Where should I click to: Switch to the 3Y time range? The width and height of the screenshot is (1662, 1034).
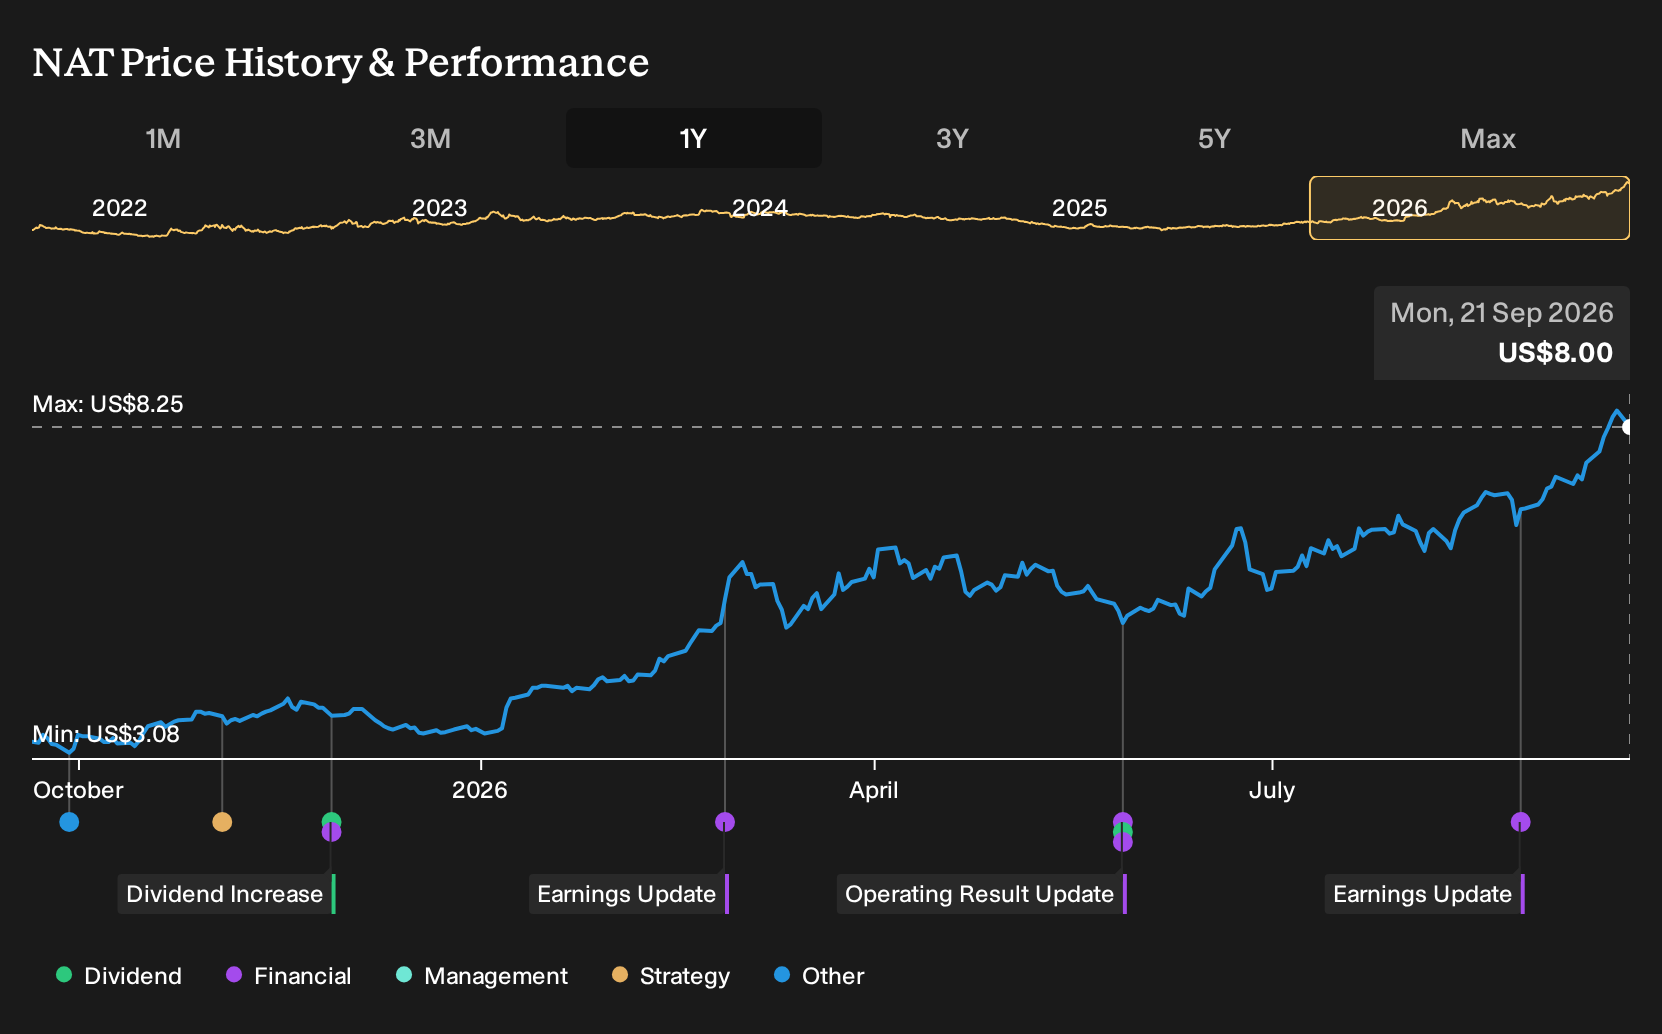click(x=952, y=139)
